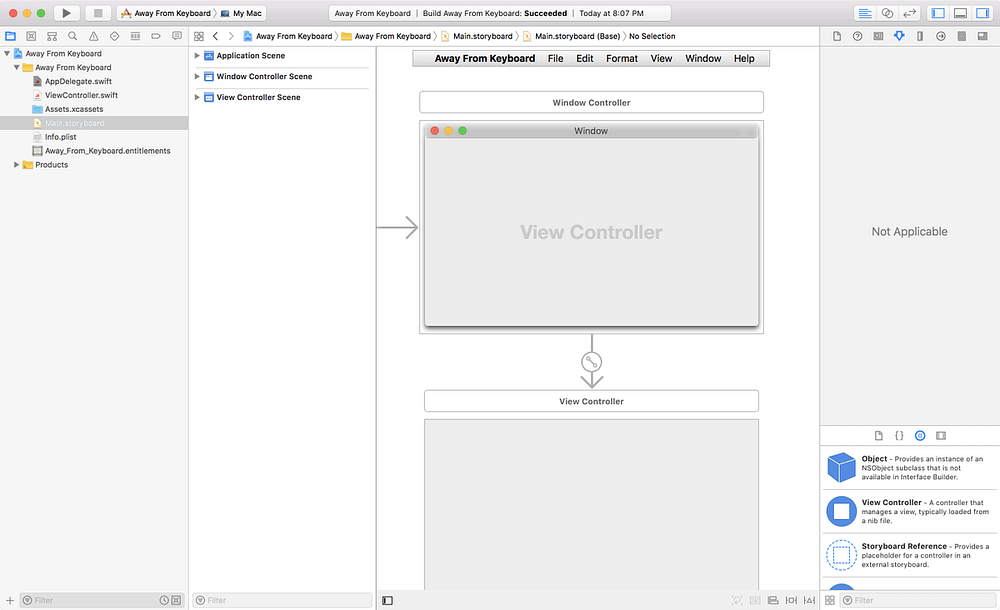
Task: Show the View Effects inspector
Action: (982, 36)
